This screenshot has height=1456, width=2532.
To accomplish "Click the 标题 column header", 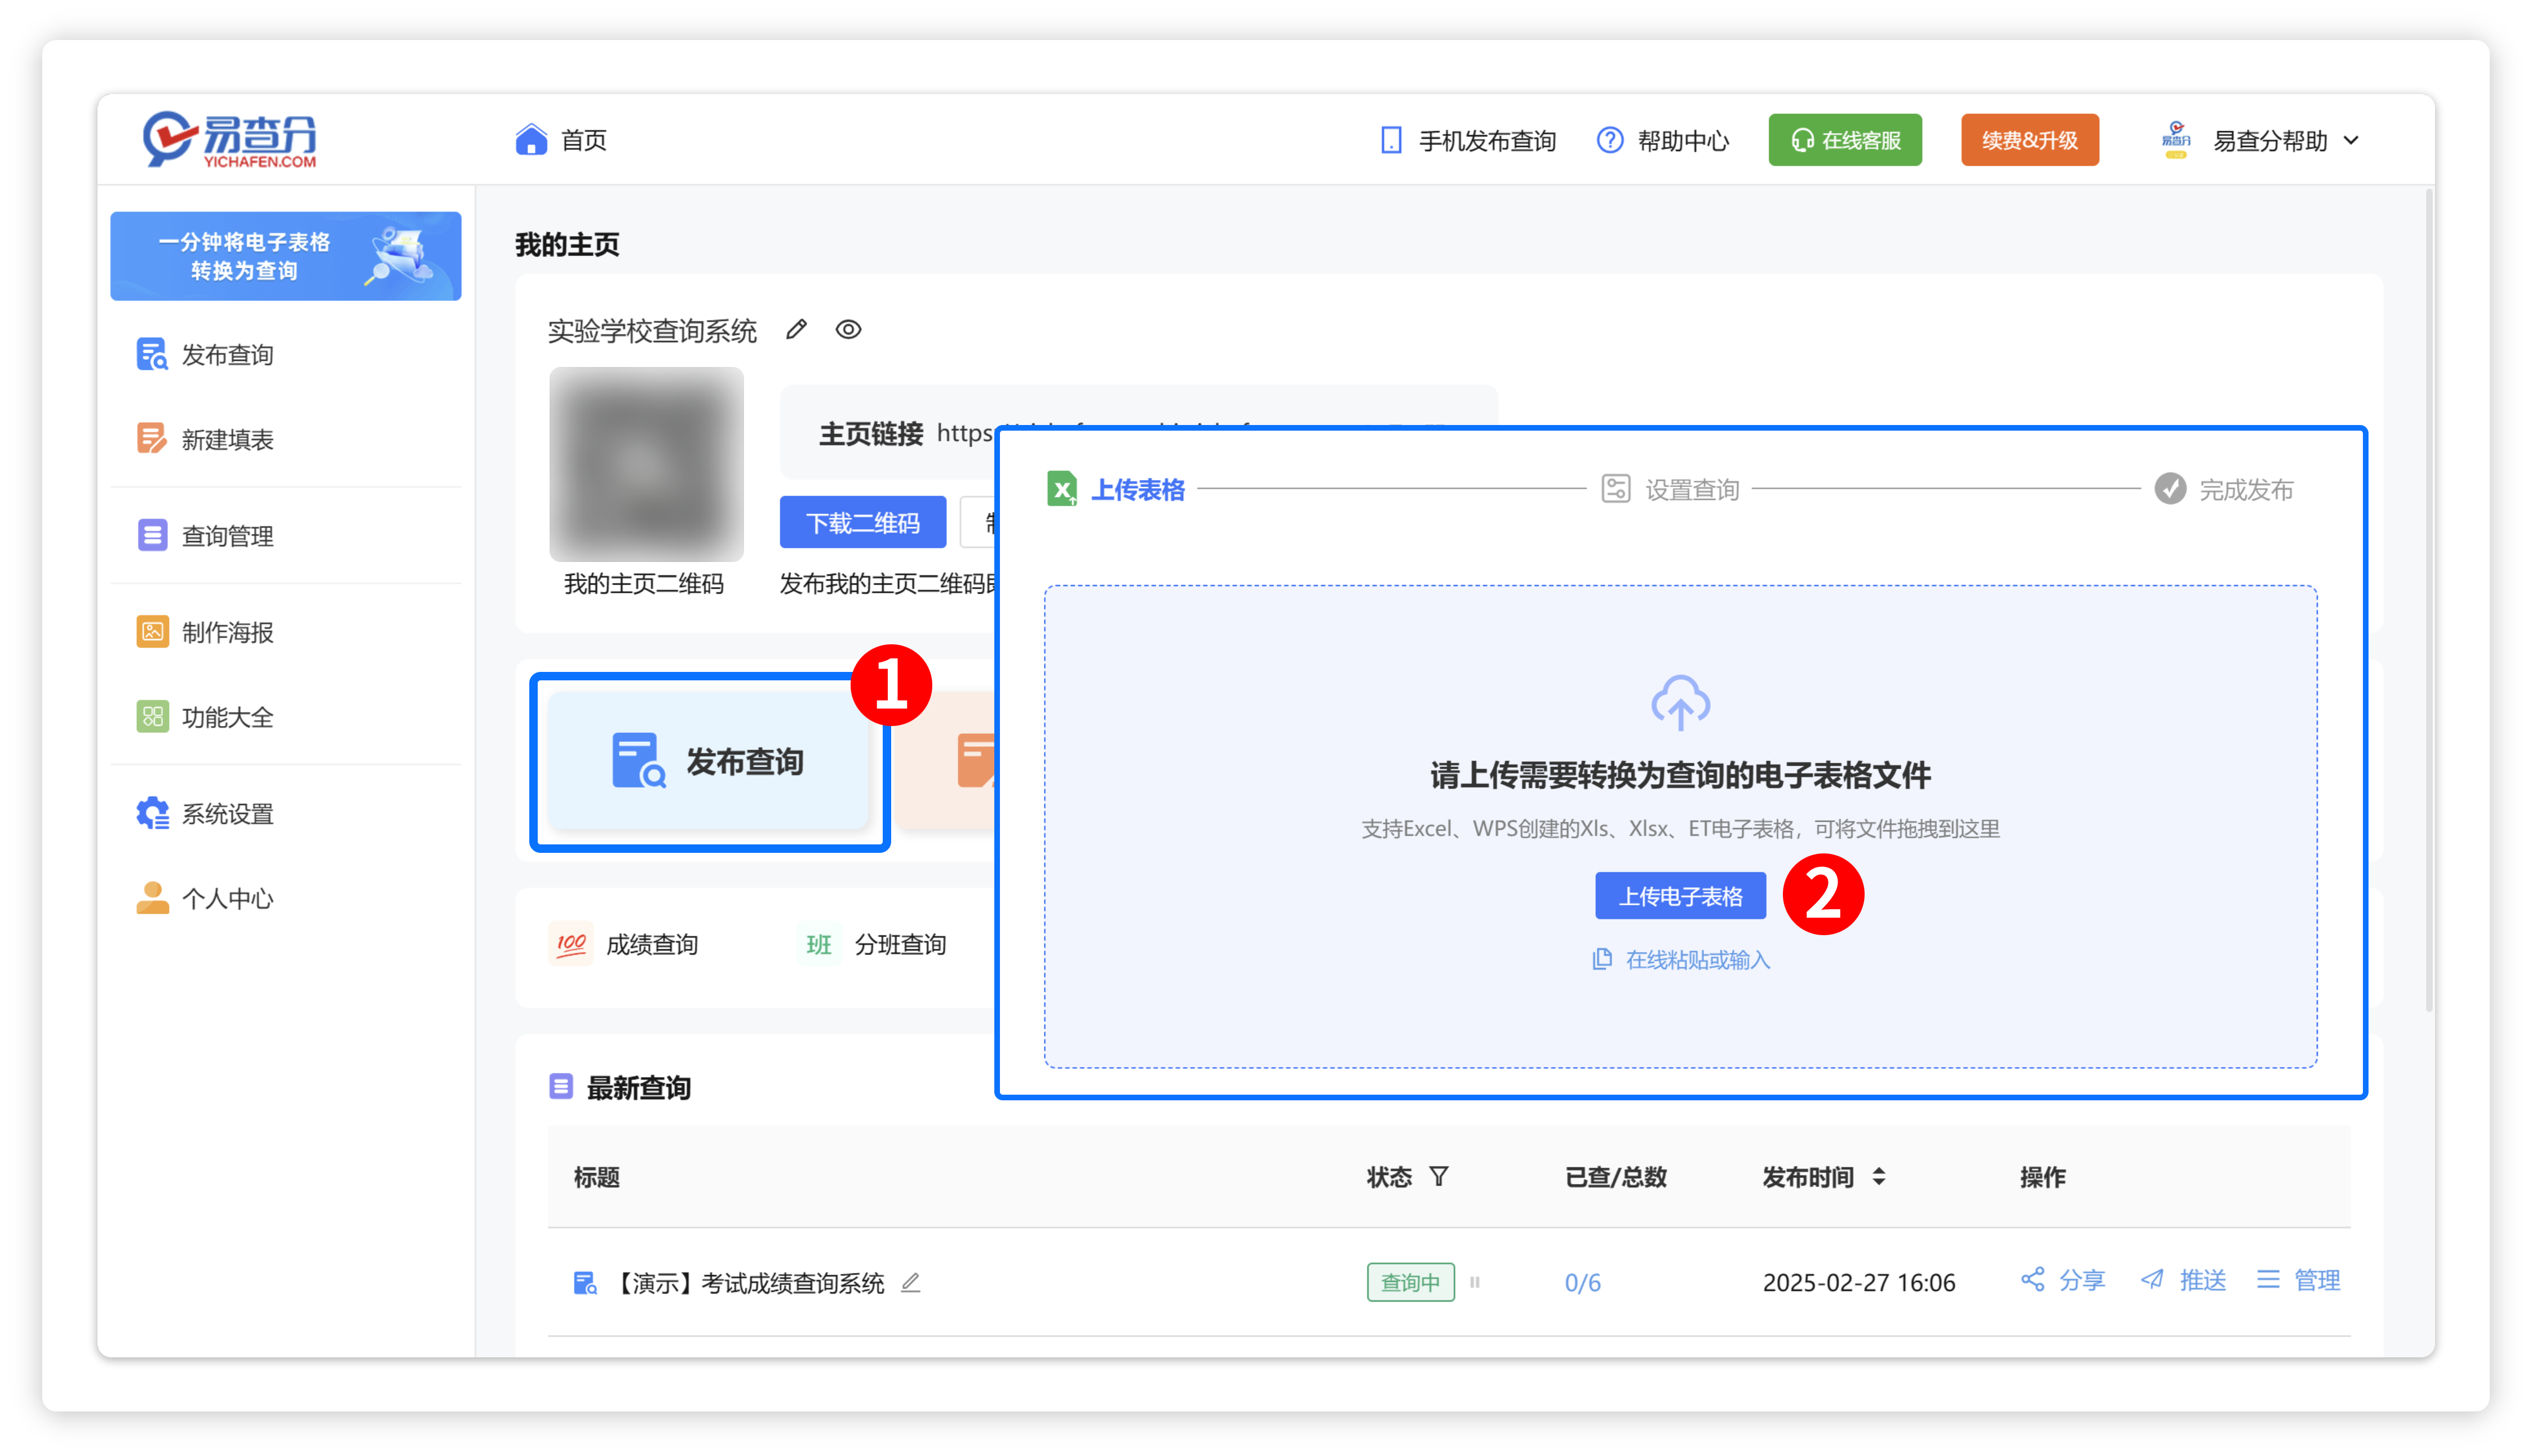I will coord(597,1178).
